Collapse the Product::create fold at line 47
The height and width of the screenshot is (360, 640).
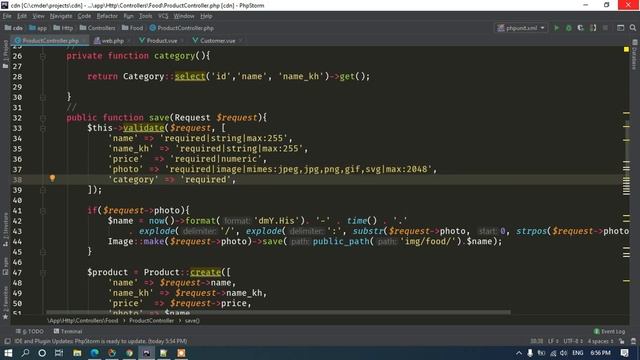tap(43, 273)
